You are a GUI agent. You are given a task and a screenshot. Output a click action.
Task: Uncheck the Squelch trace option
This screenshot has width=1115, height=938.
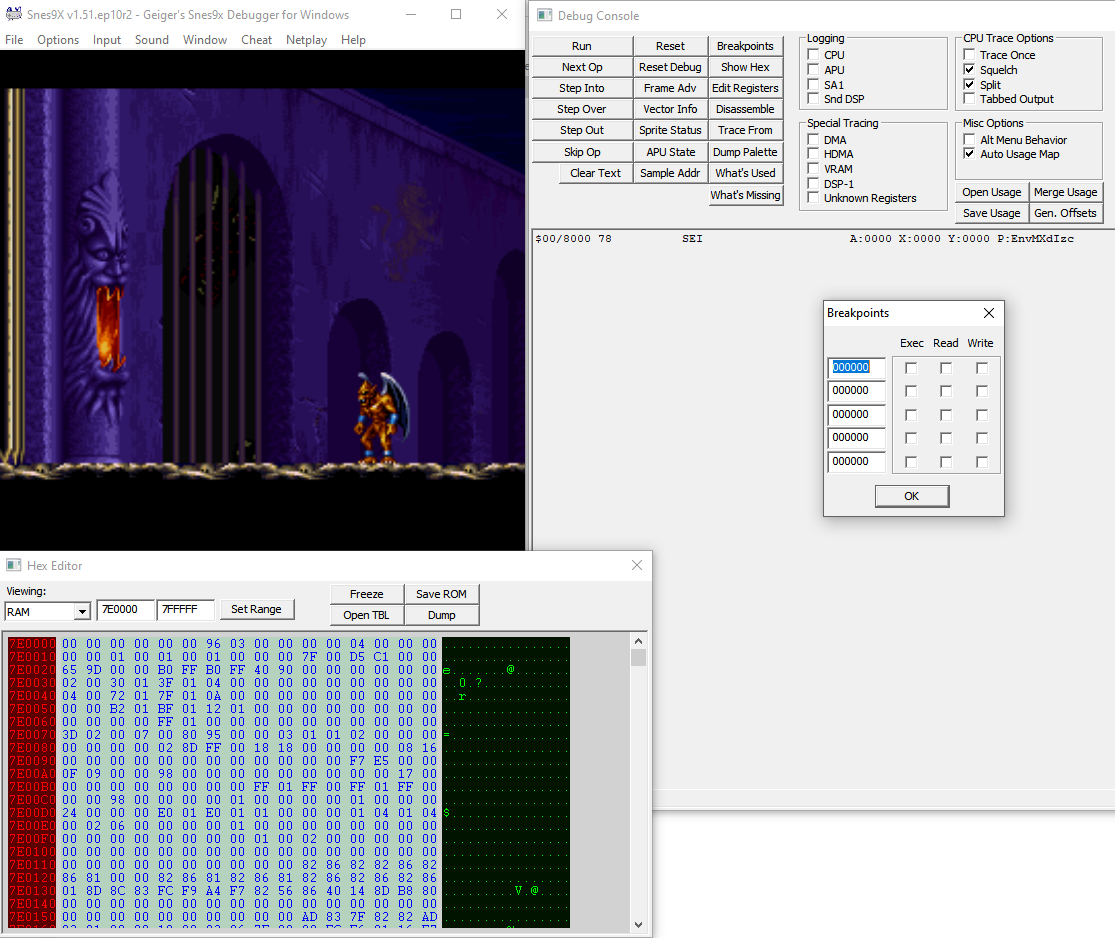click(x=969, y=70)
